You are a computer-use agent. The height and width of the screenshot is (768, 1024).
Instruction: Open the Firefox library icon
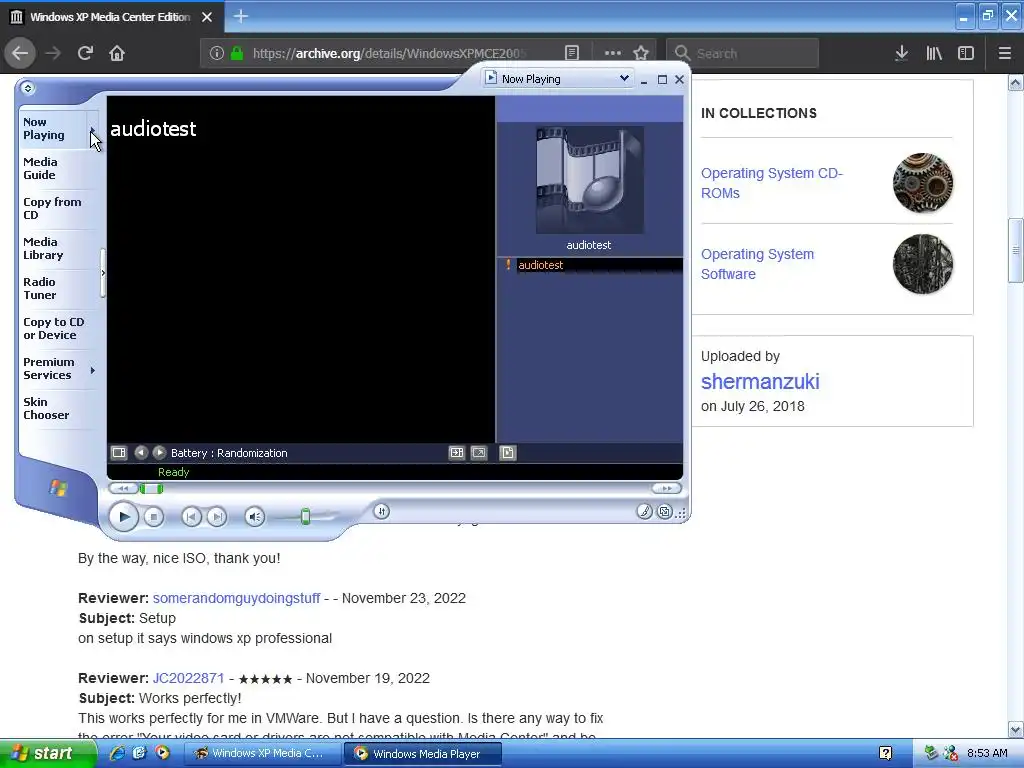coord(934,53)
